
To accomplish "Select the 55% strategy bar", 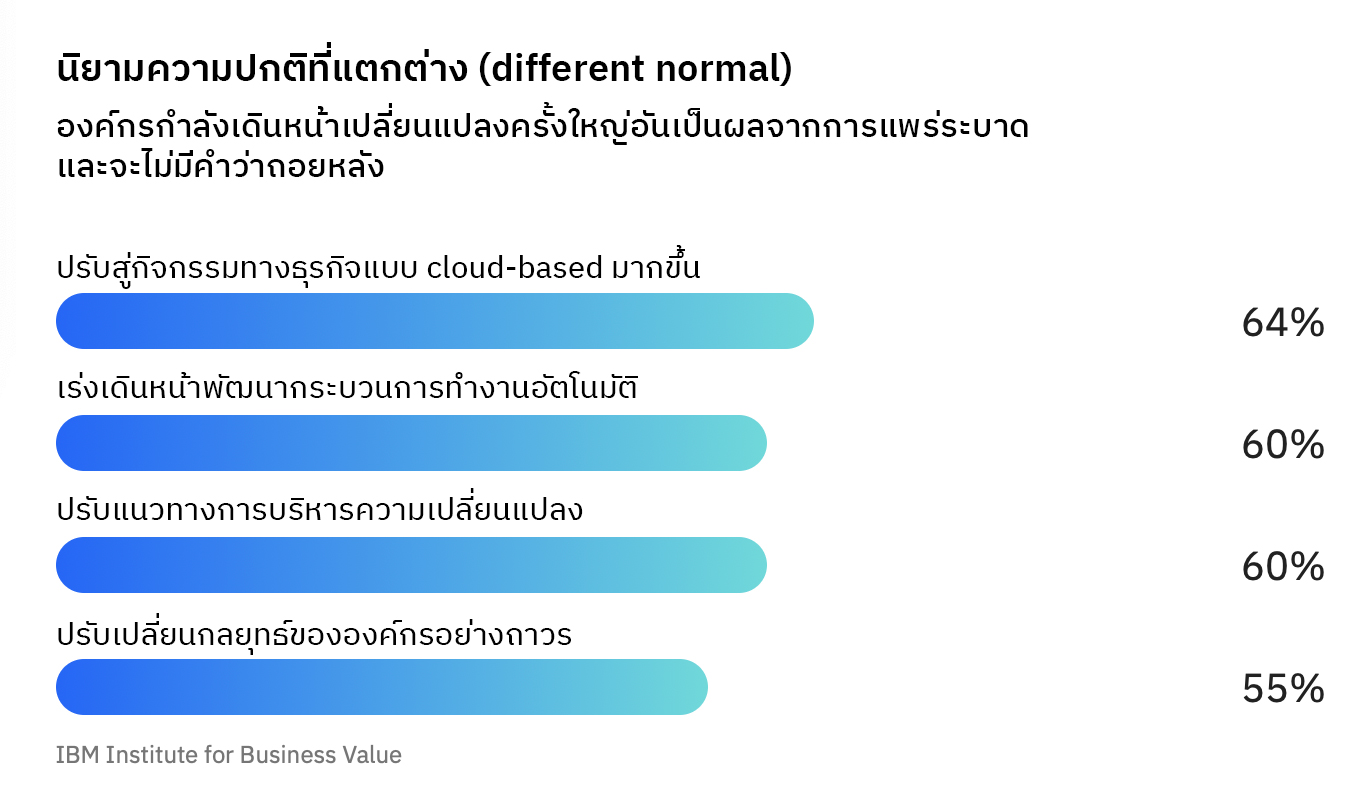I will (382, 687).
